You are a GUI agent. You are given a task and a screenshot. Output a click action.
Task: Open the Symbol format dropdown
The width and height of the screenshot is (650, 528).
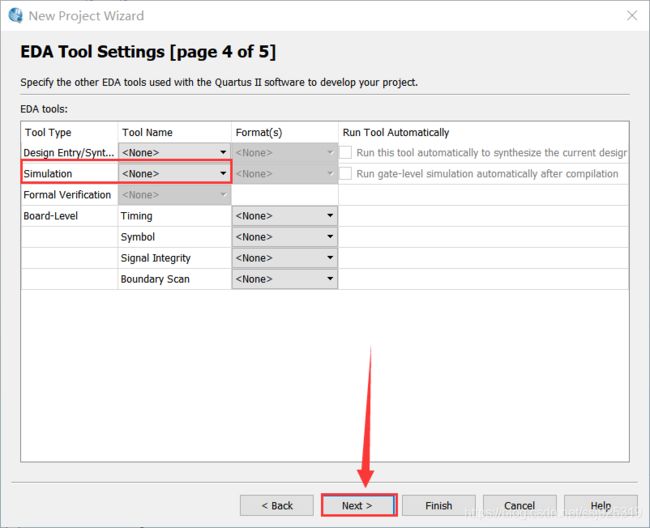point(285,237)
